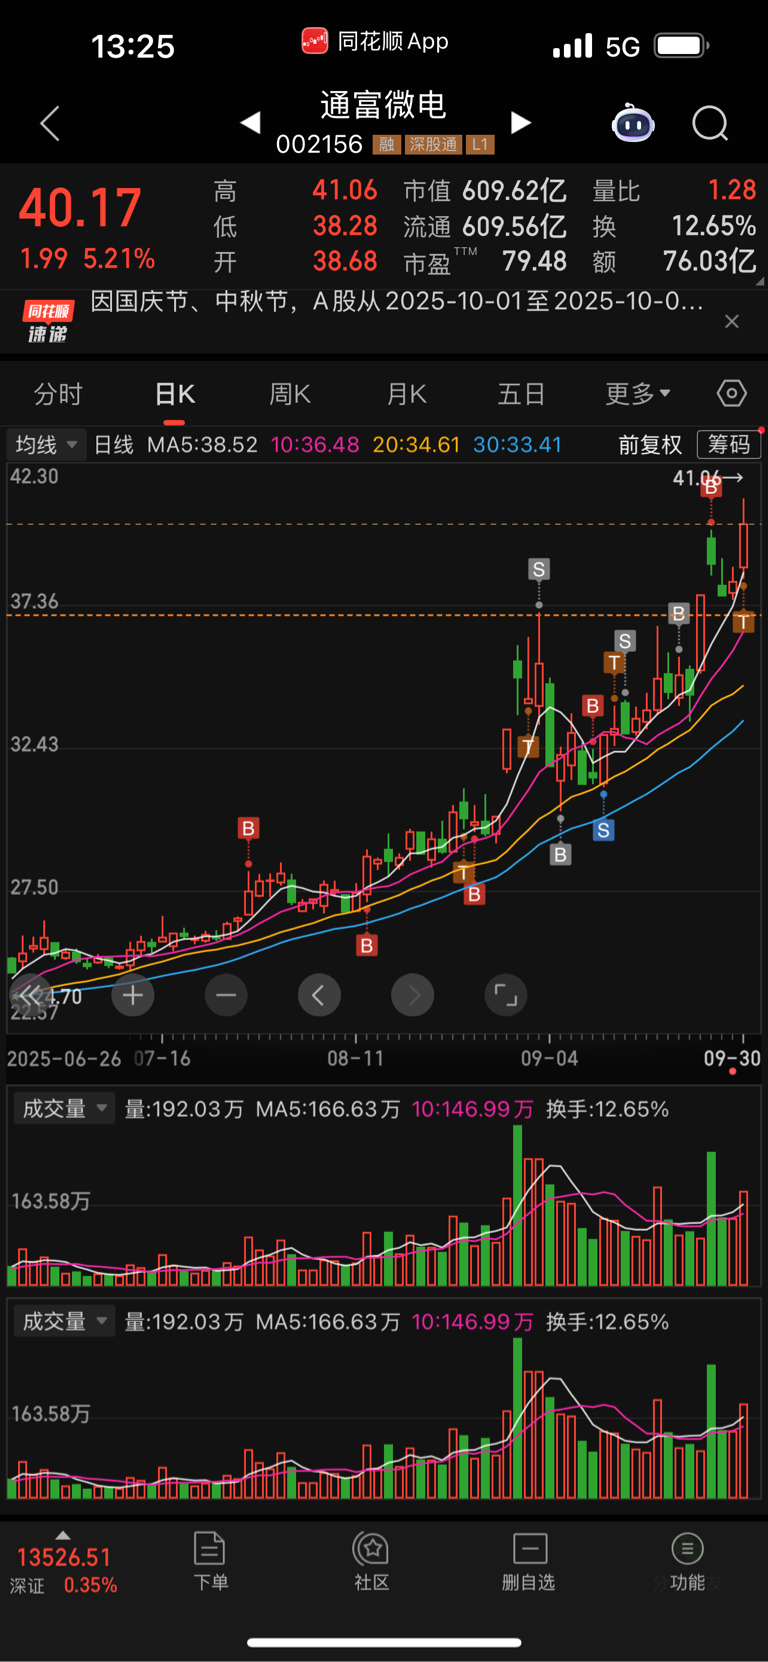Open 同花顺 App return link in status bar
Image resolution: width=768 pixels, height=1662 pixels.
tap(375, 41)
